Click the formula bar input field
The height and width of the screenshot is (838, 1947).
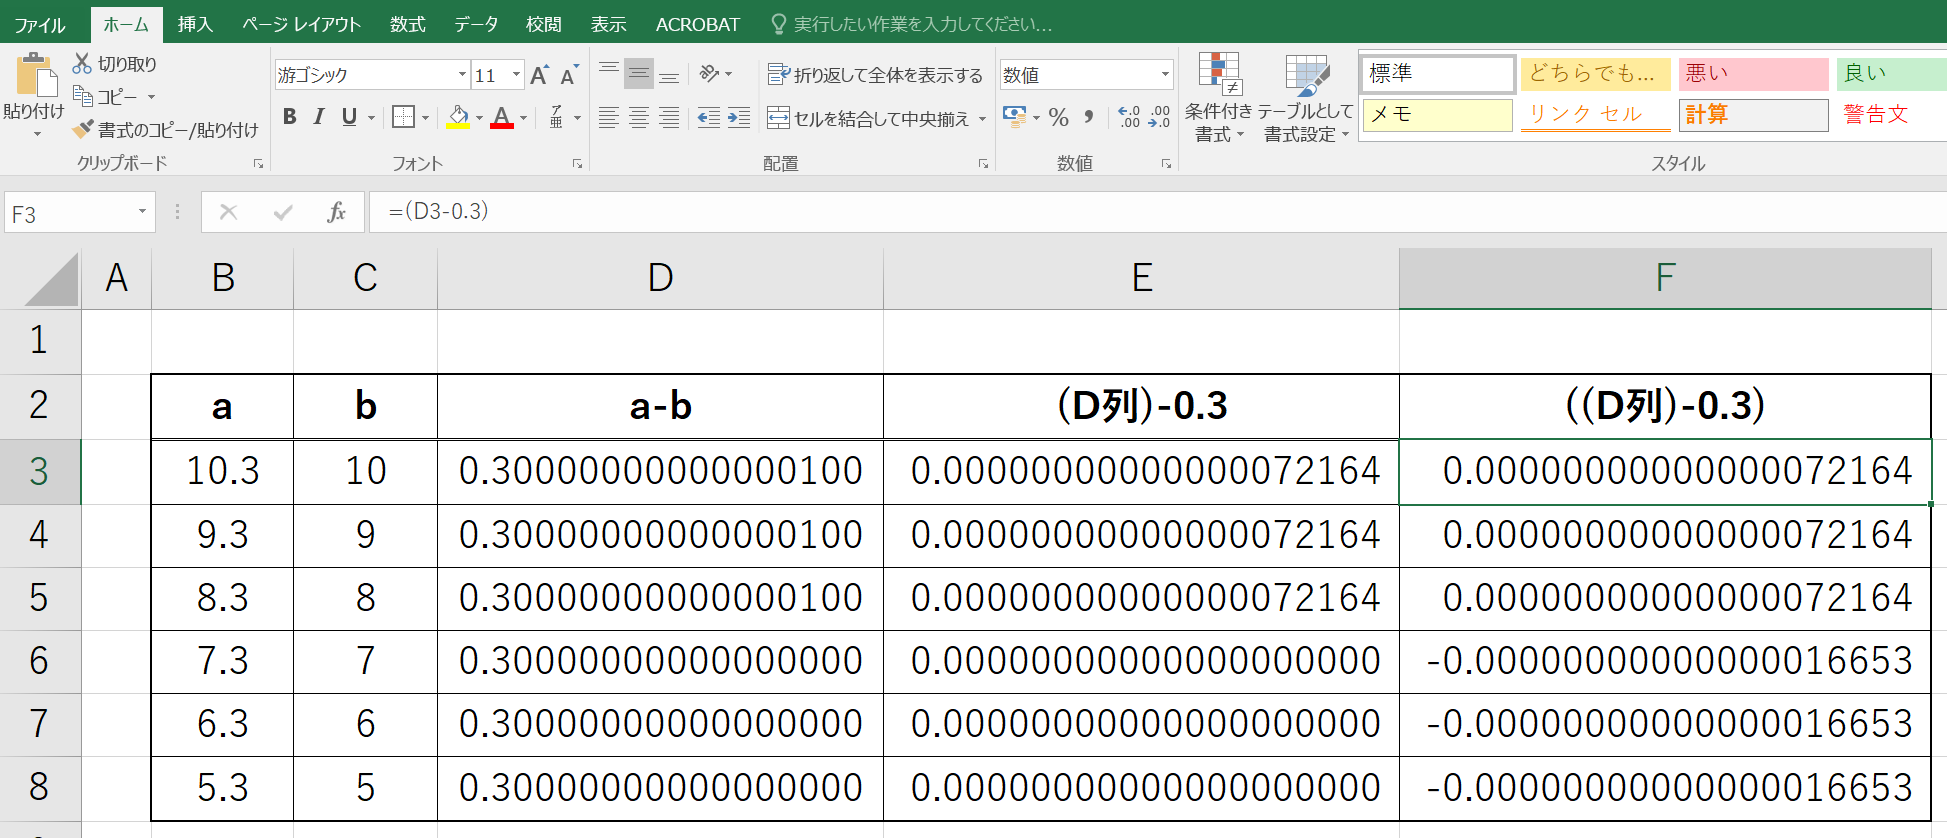click(1100, 212)
